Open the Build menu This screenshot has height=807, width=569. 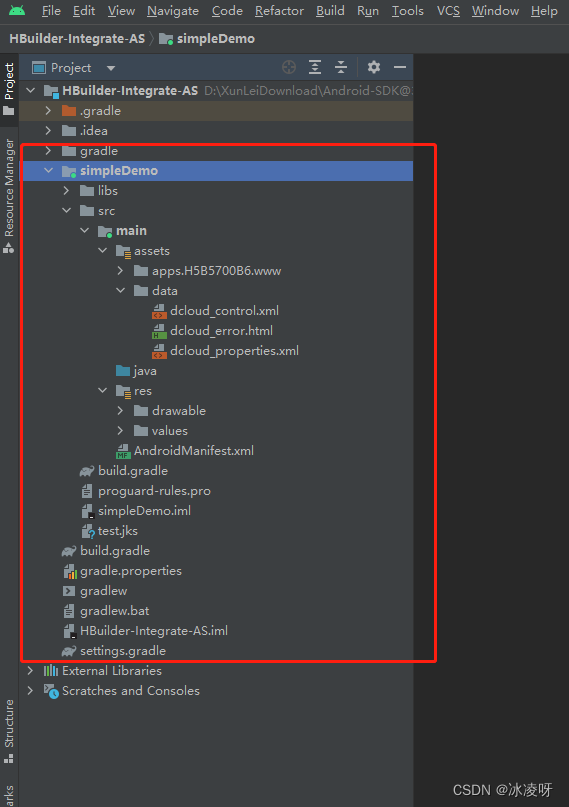coord(330,11)
